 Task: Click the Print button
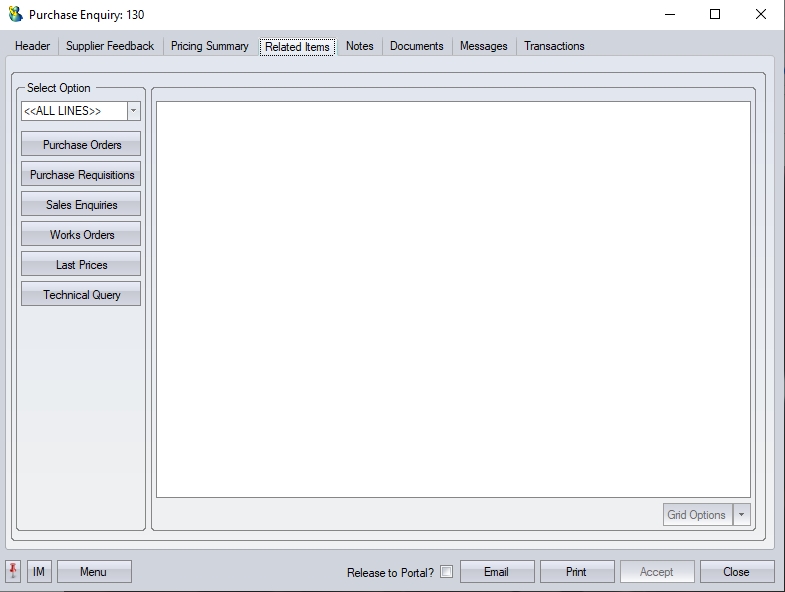577,571
